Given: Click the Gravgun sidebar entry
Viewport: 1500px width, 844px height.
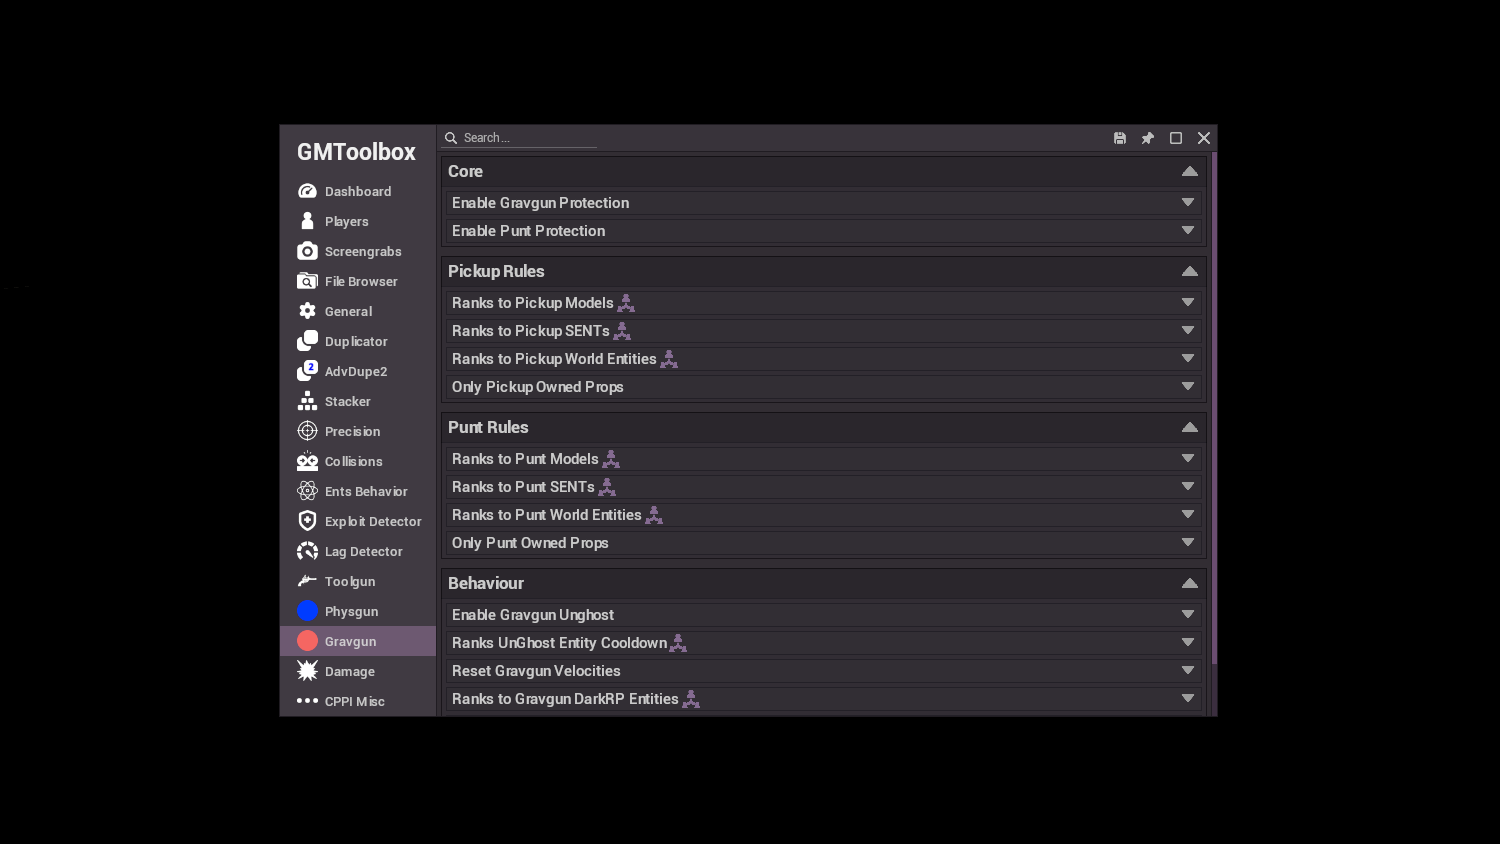Looking at the screenshot, I should click(358, 641).
